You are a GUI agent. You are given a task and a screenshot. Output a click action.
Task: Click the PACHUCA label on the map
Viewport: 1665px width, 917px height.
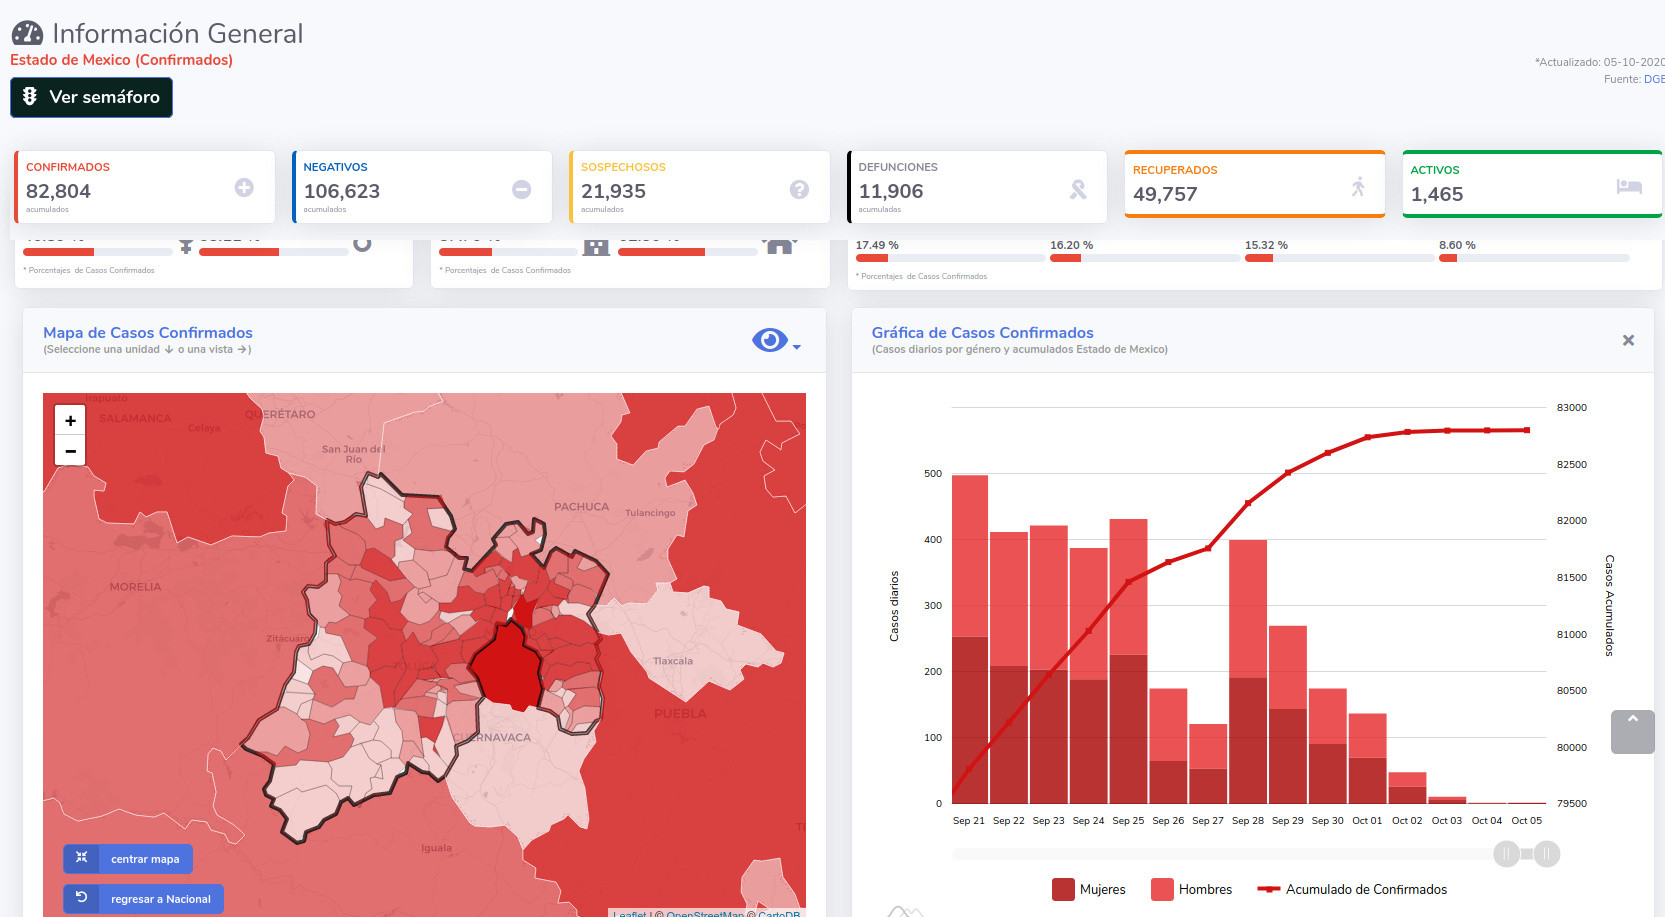(x=582, y=507)
